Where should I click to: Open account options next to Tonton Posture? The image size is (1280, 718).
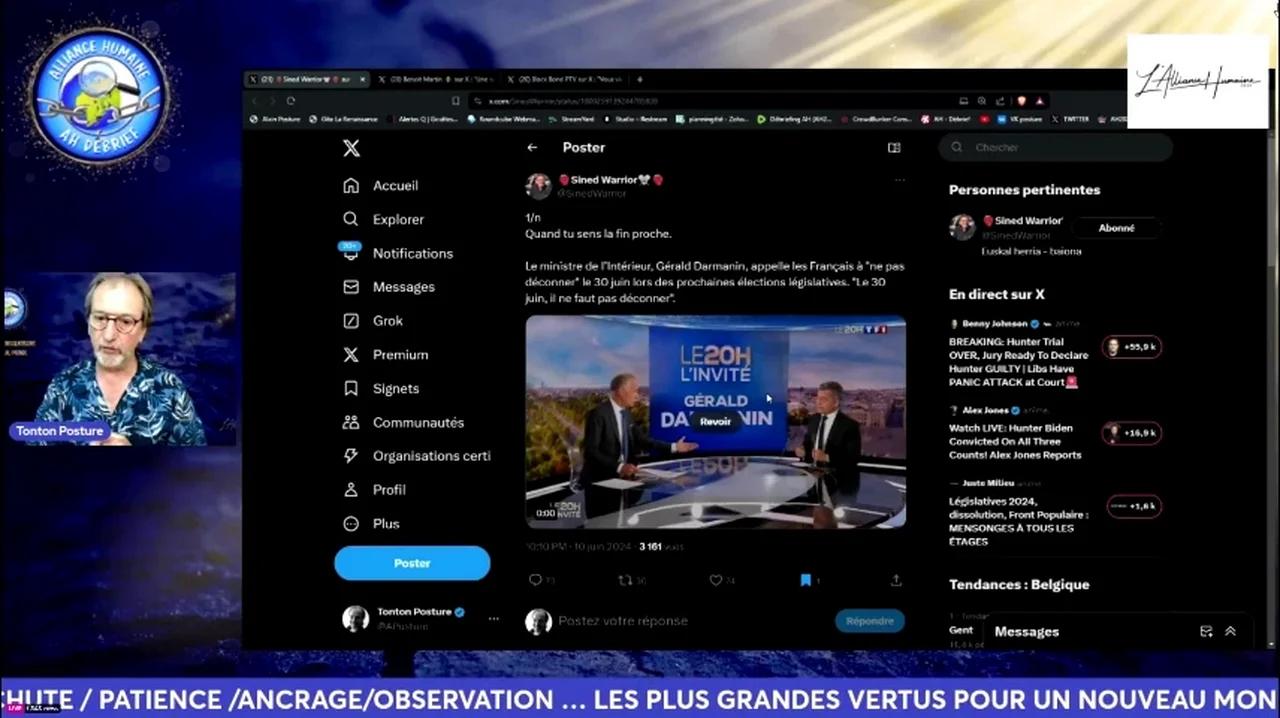[x=493, y=618]
